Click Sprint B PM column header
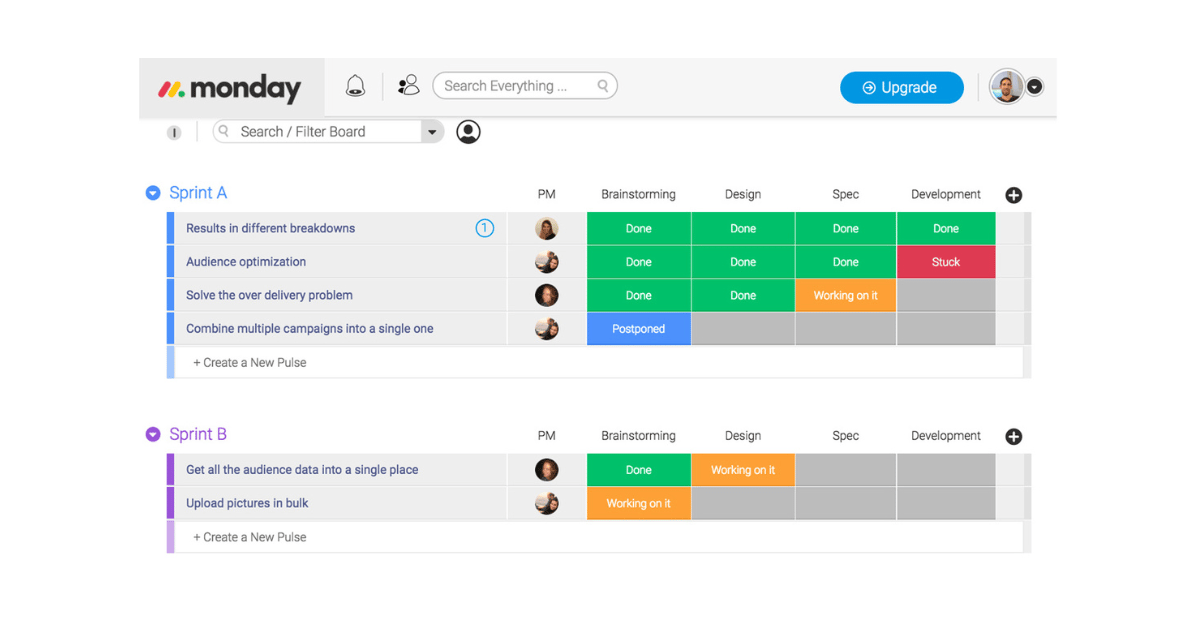 pyautogui.click(x=546, y=435)
